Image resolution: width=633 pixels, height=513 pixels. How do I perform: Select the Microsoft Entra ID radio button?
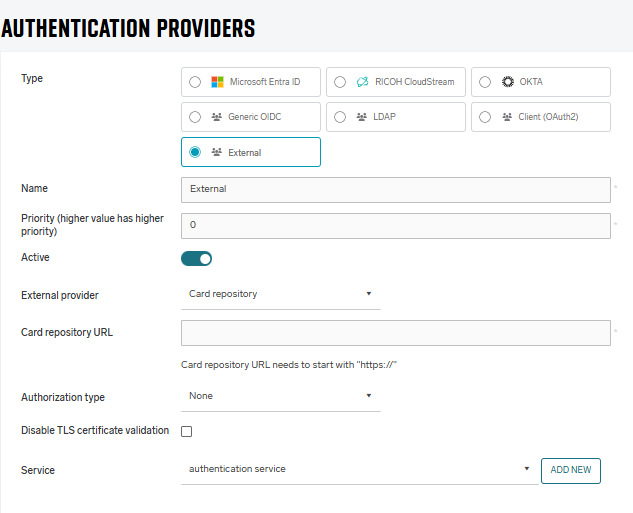coord(195,82)
